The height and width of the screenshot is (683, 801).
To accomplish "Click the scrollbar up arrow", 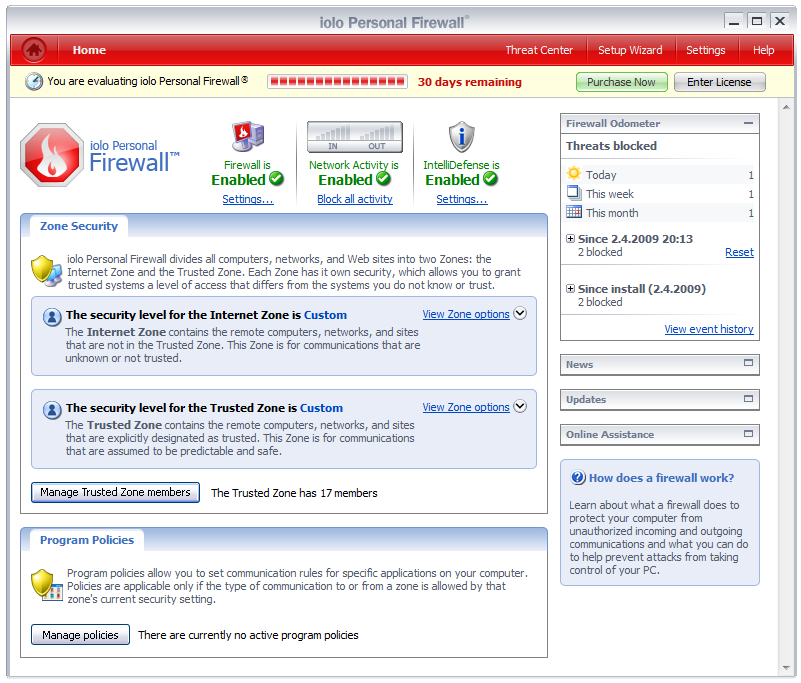I will click(786, 107).
